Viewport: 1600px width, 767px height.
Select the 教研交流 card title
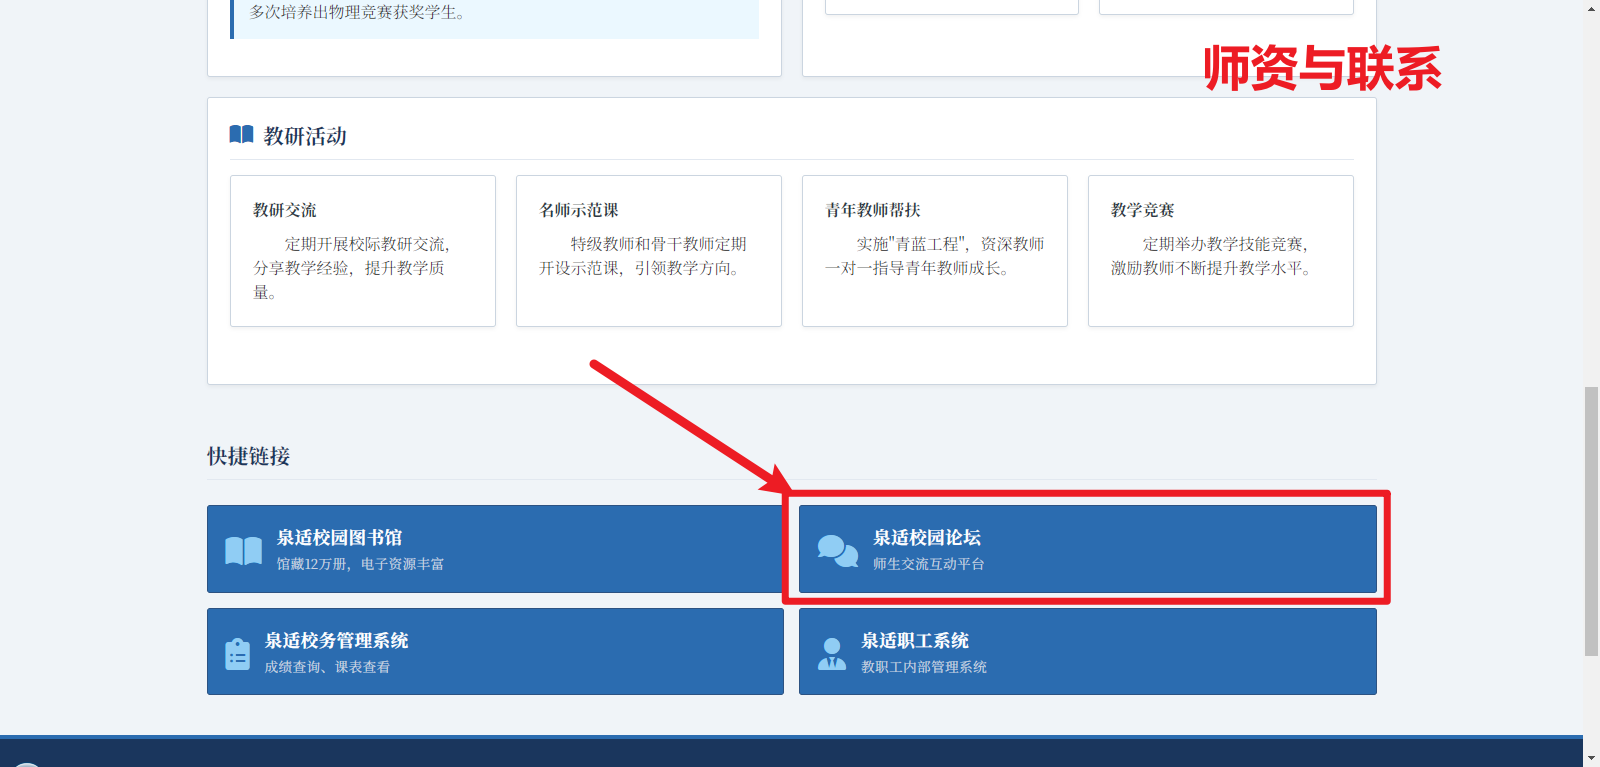(285, 210)
